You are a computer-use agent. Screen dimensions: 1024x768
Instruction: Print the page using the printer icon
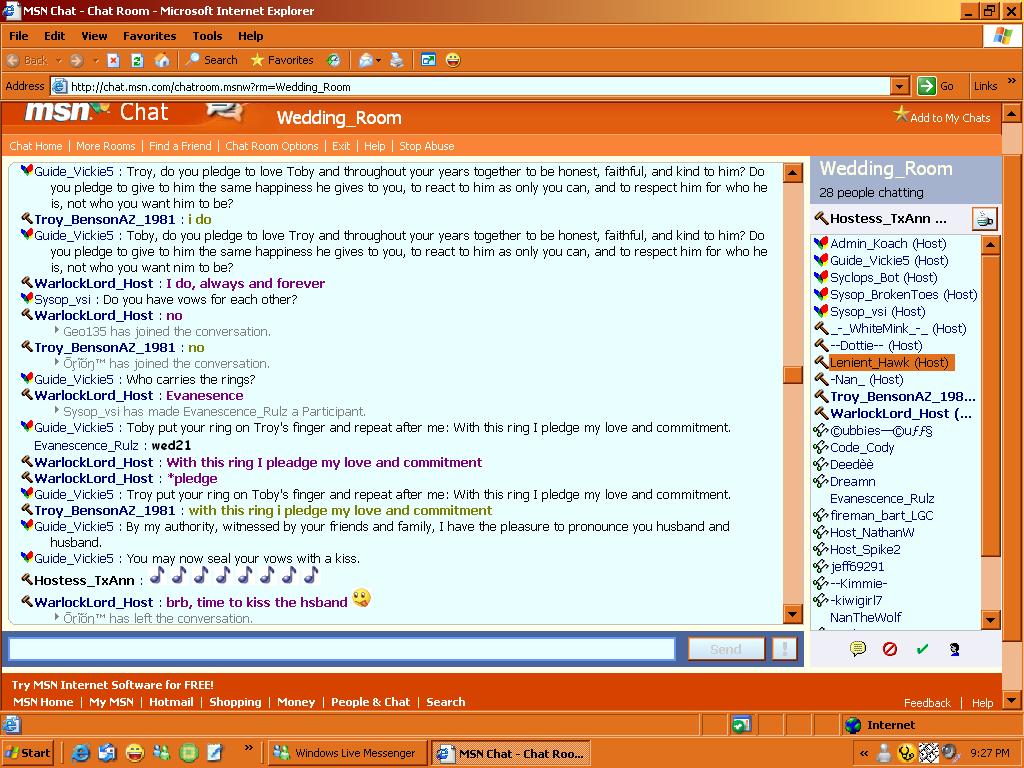pos(396,61)
